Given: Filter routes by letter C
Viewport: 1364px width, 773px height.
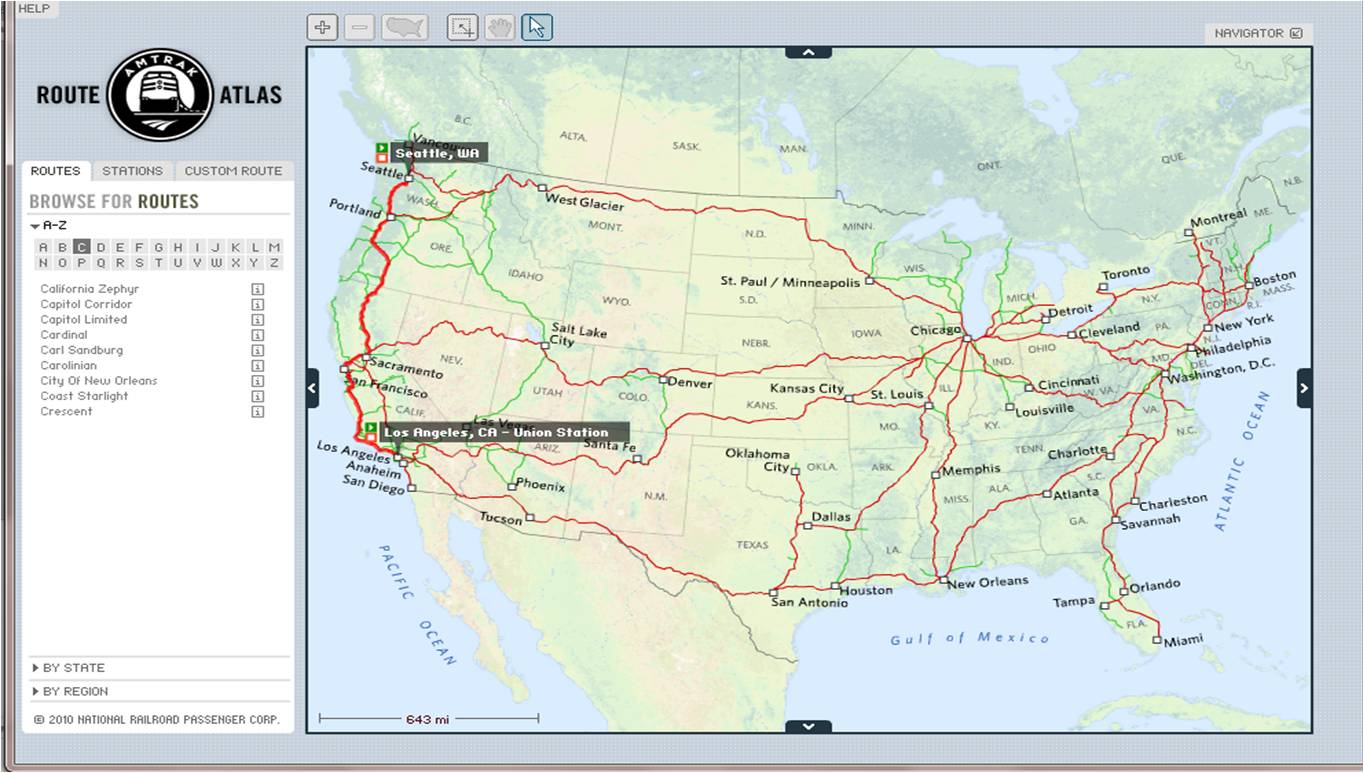Looking at the screenshot, I should coord(81,247).
